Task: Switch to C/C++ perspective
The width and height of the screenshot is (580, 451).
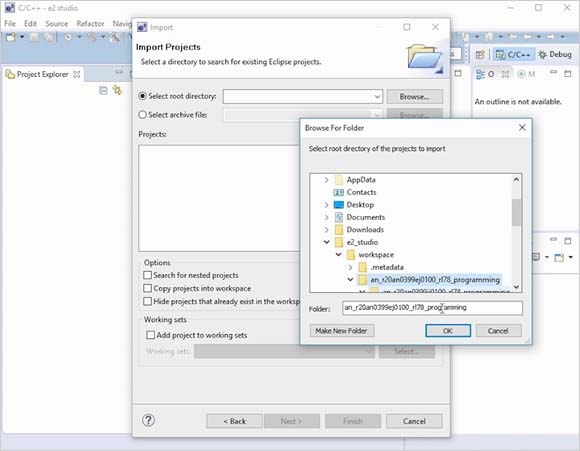Action: 513,55
